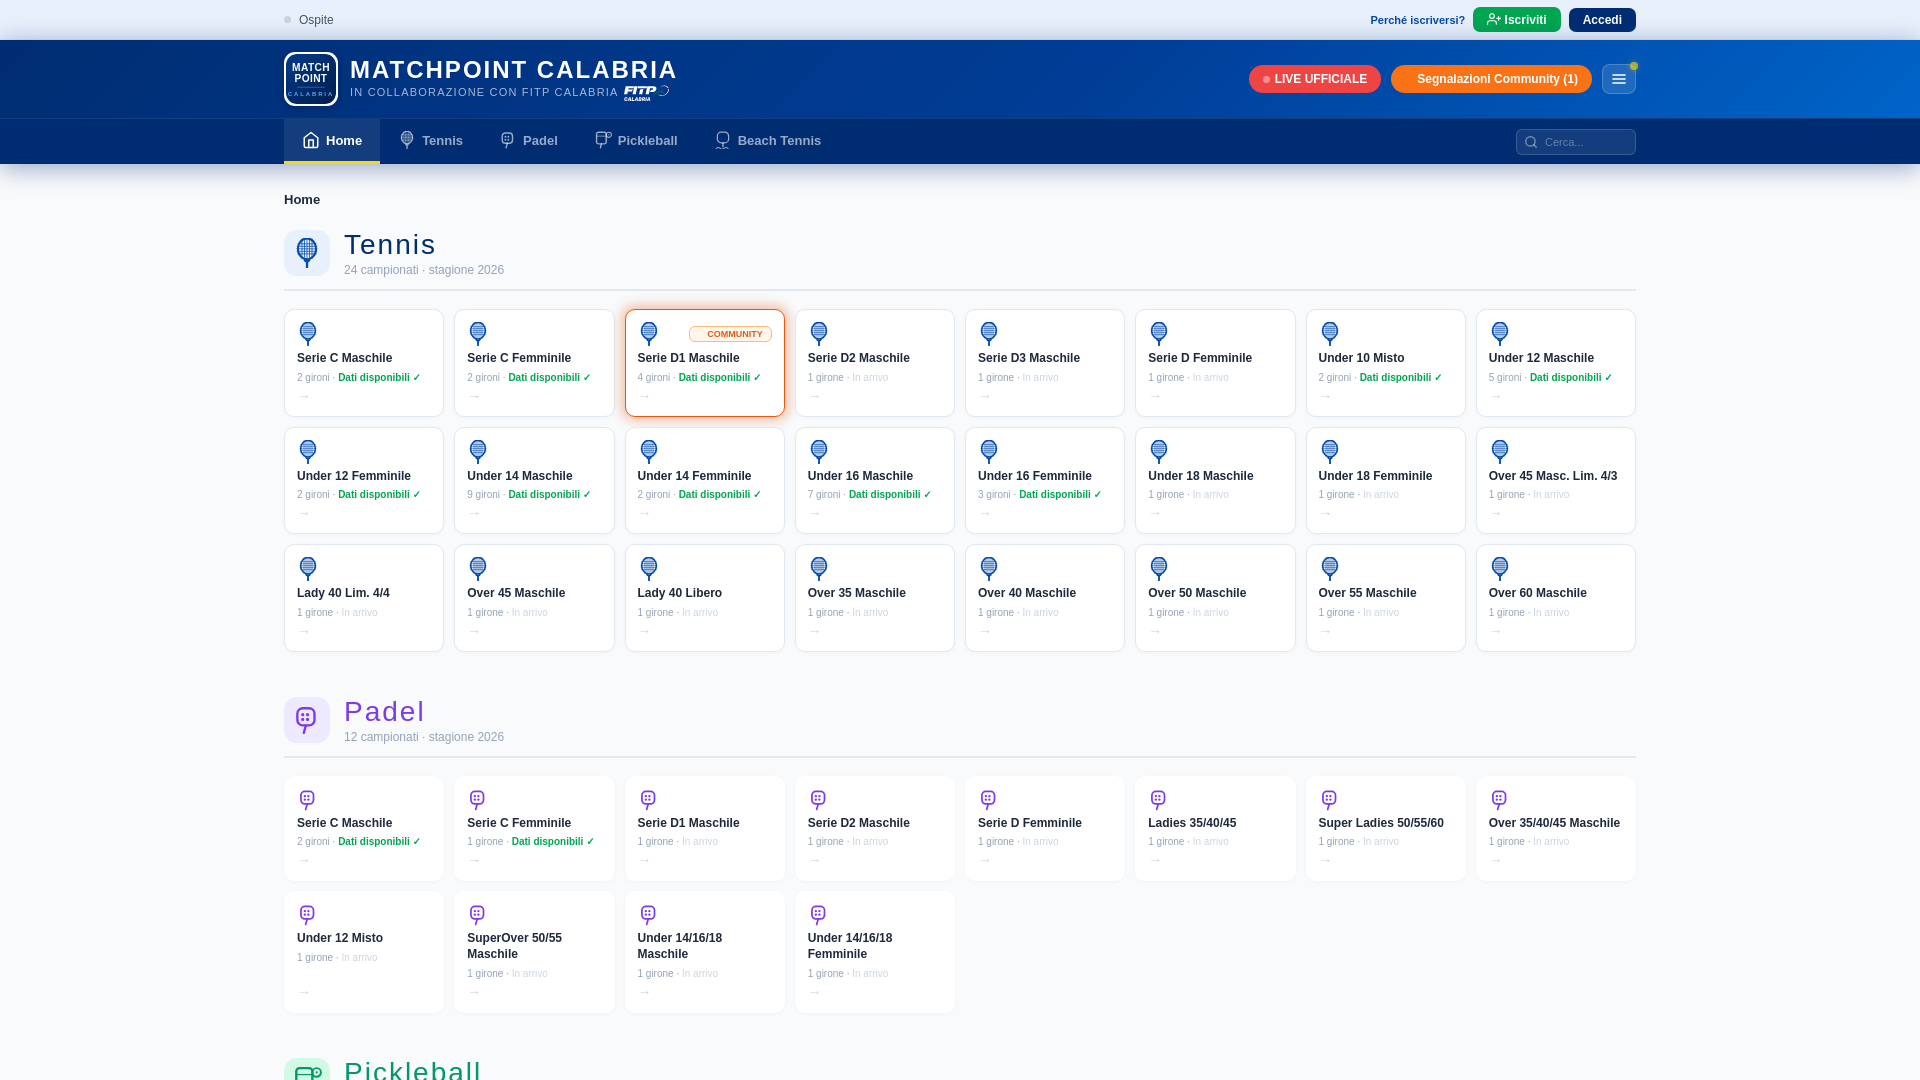This screenshot has width=1920, height=1080.
Task: Open the Padel Serie D1 Maschile card
Action: [705, 829]
